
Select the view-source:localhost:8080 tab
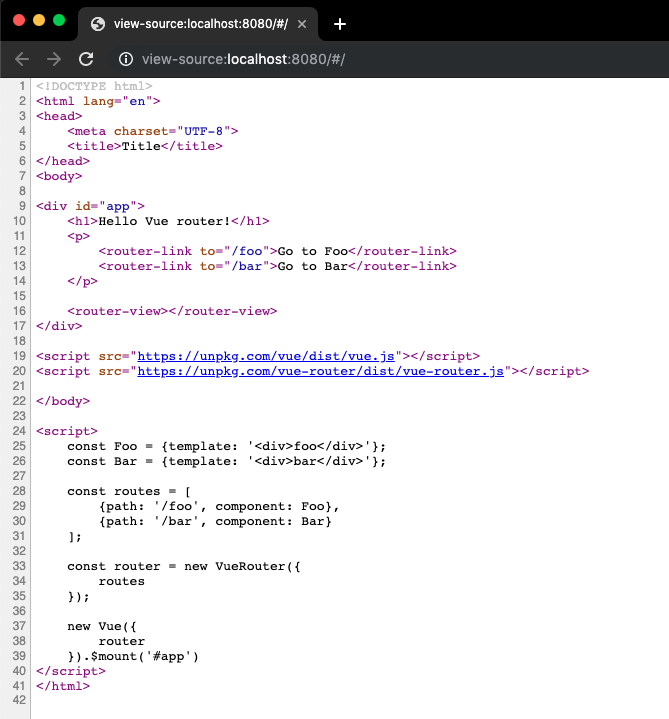[x=198, y=24]
